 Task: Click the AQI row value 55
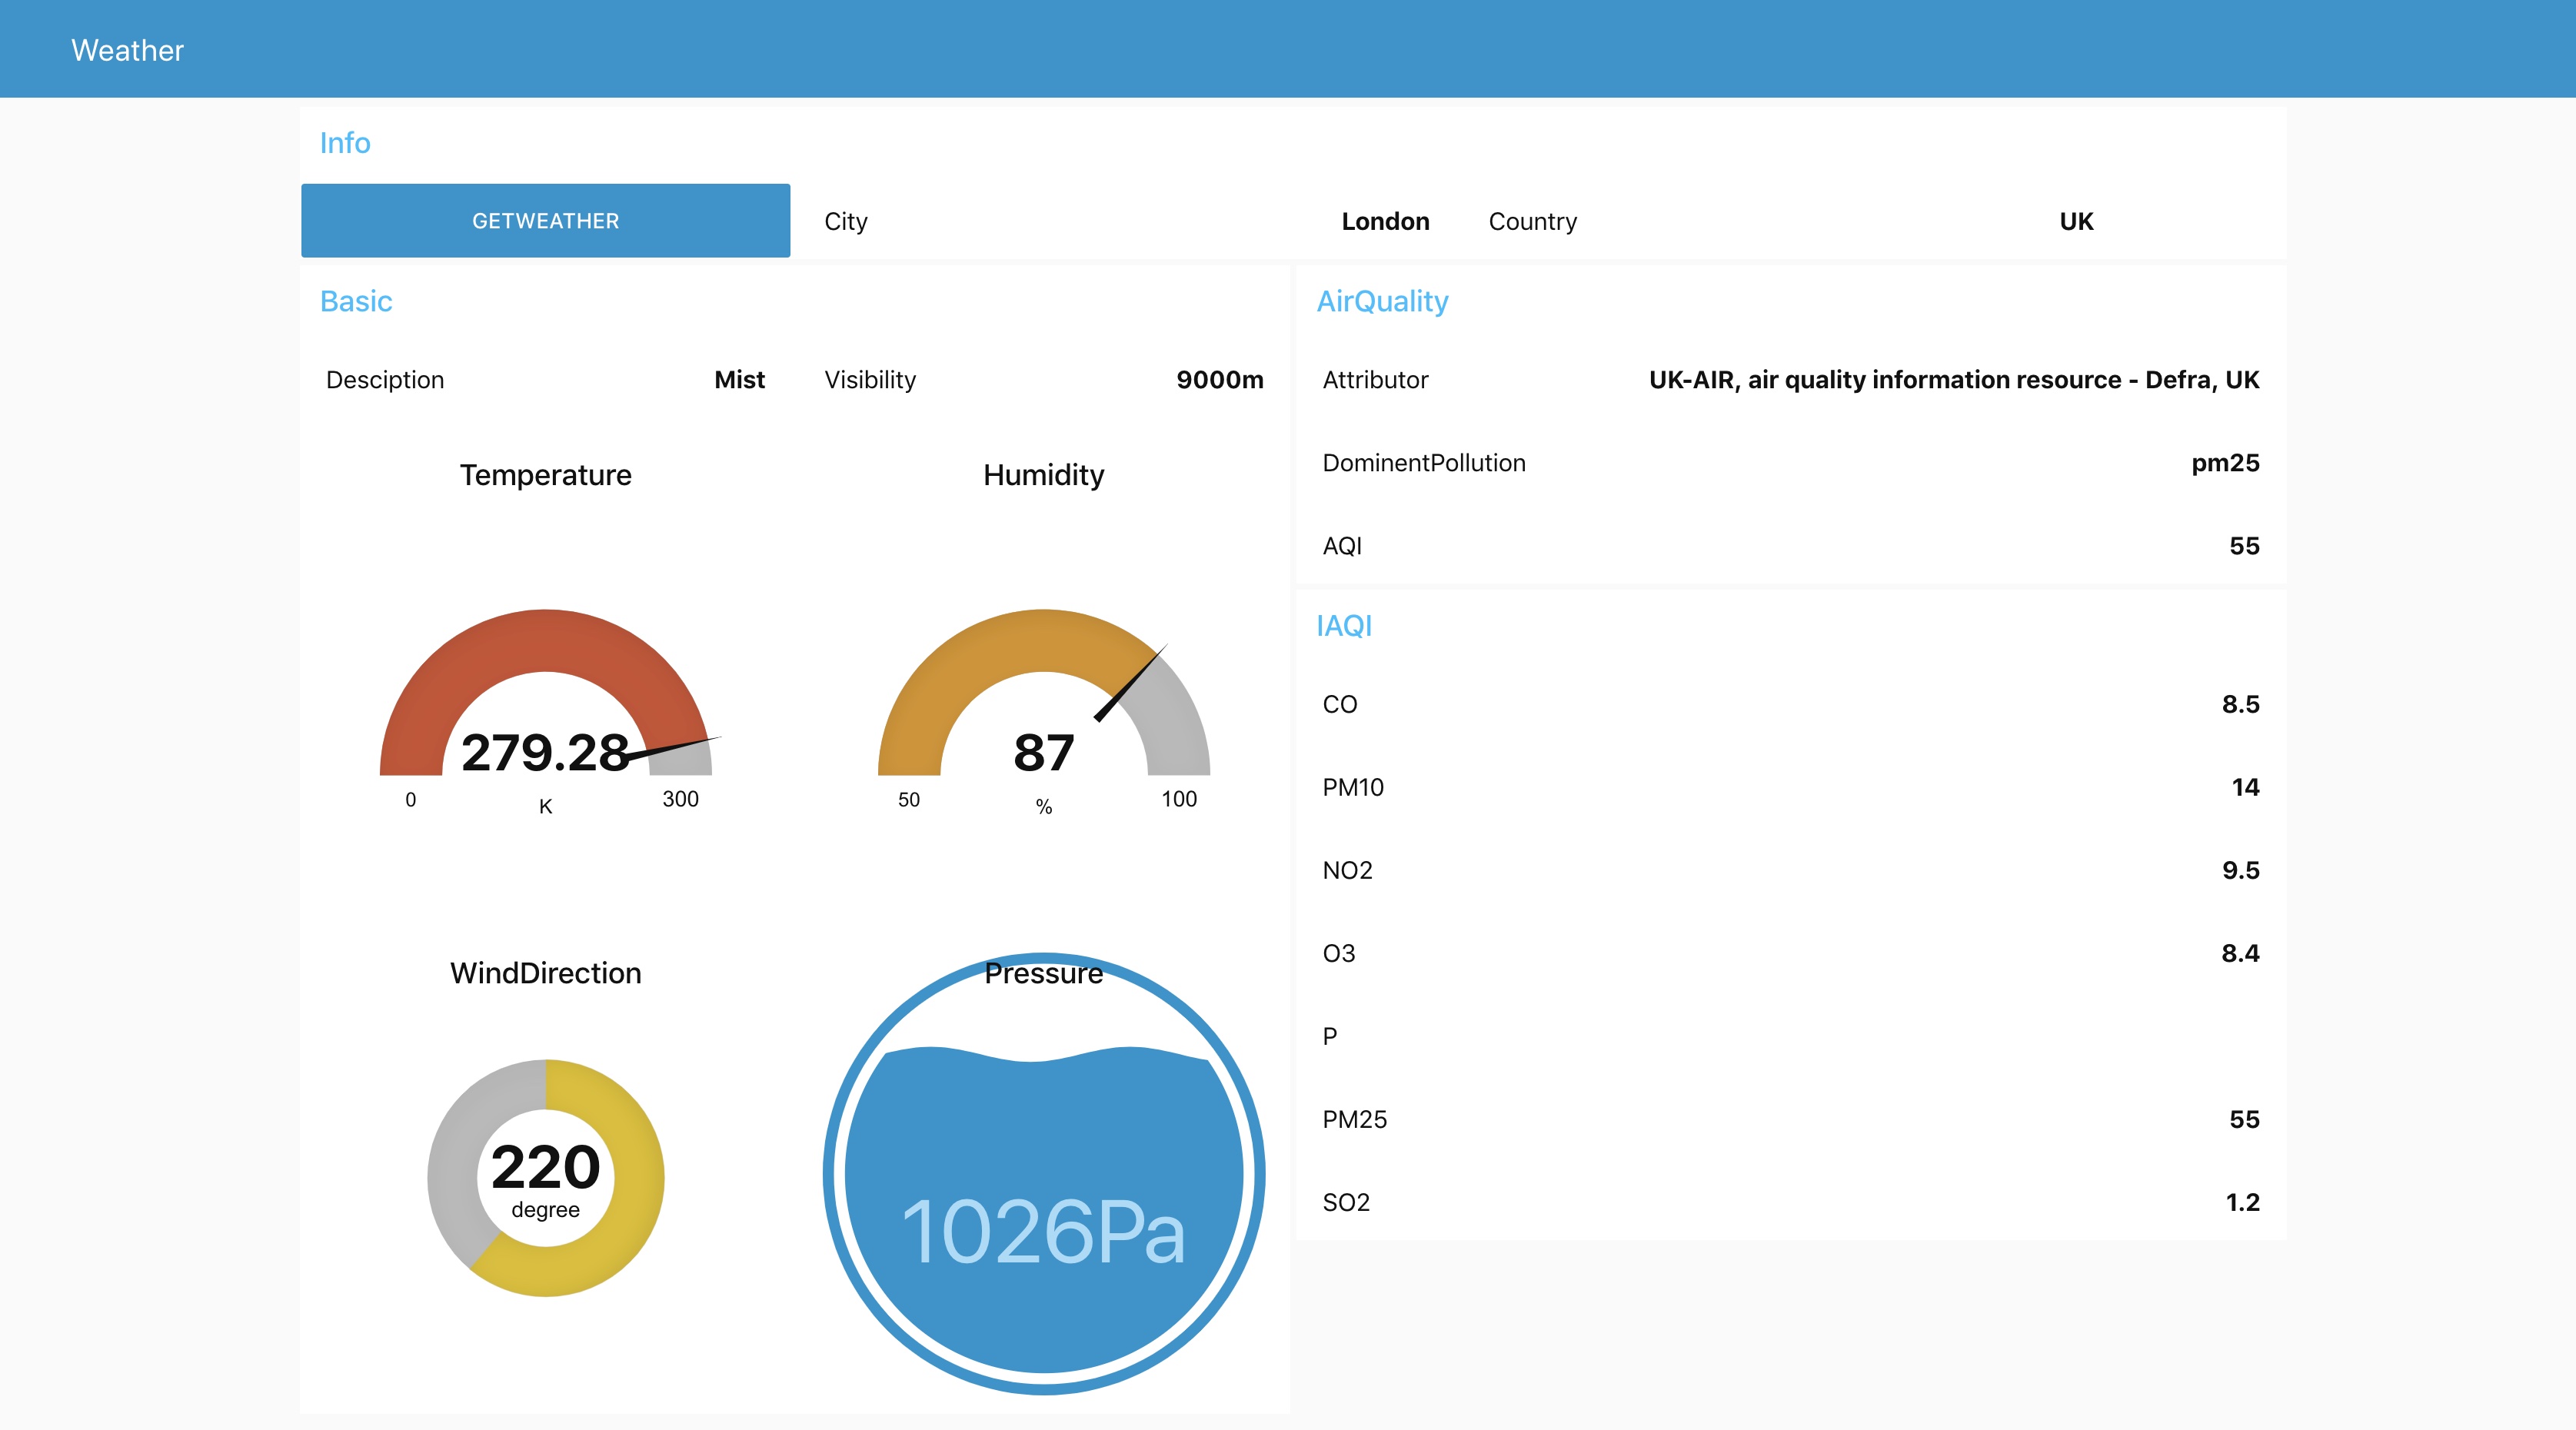[2243, 546]
